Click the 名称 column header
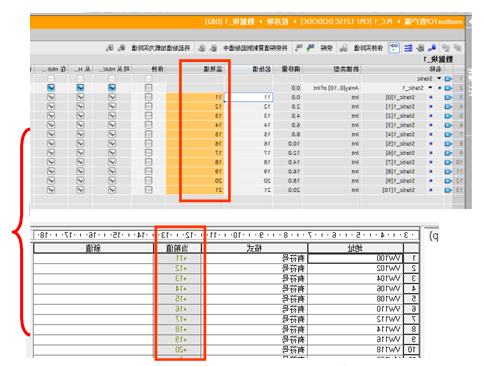484x366 pixels. tap(402, 69)
